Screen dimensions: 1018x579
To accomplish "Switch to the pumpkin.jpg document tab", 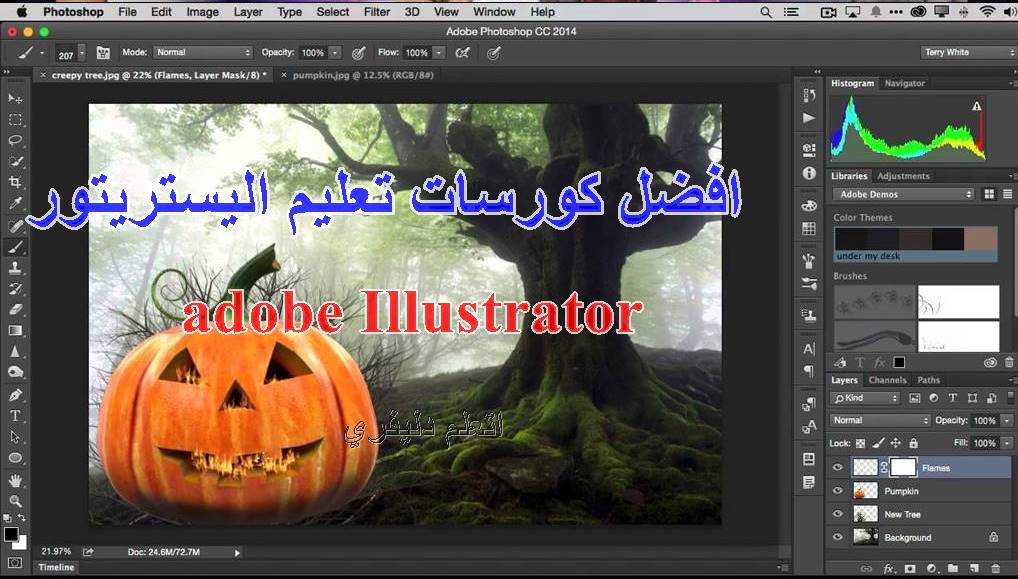I will click(362, 75).
